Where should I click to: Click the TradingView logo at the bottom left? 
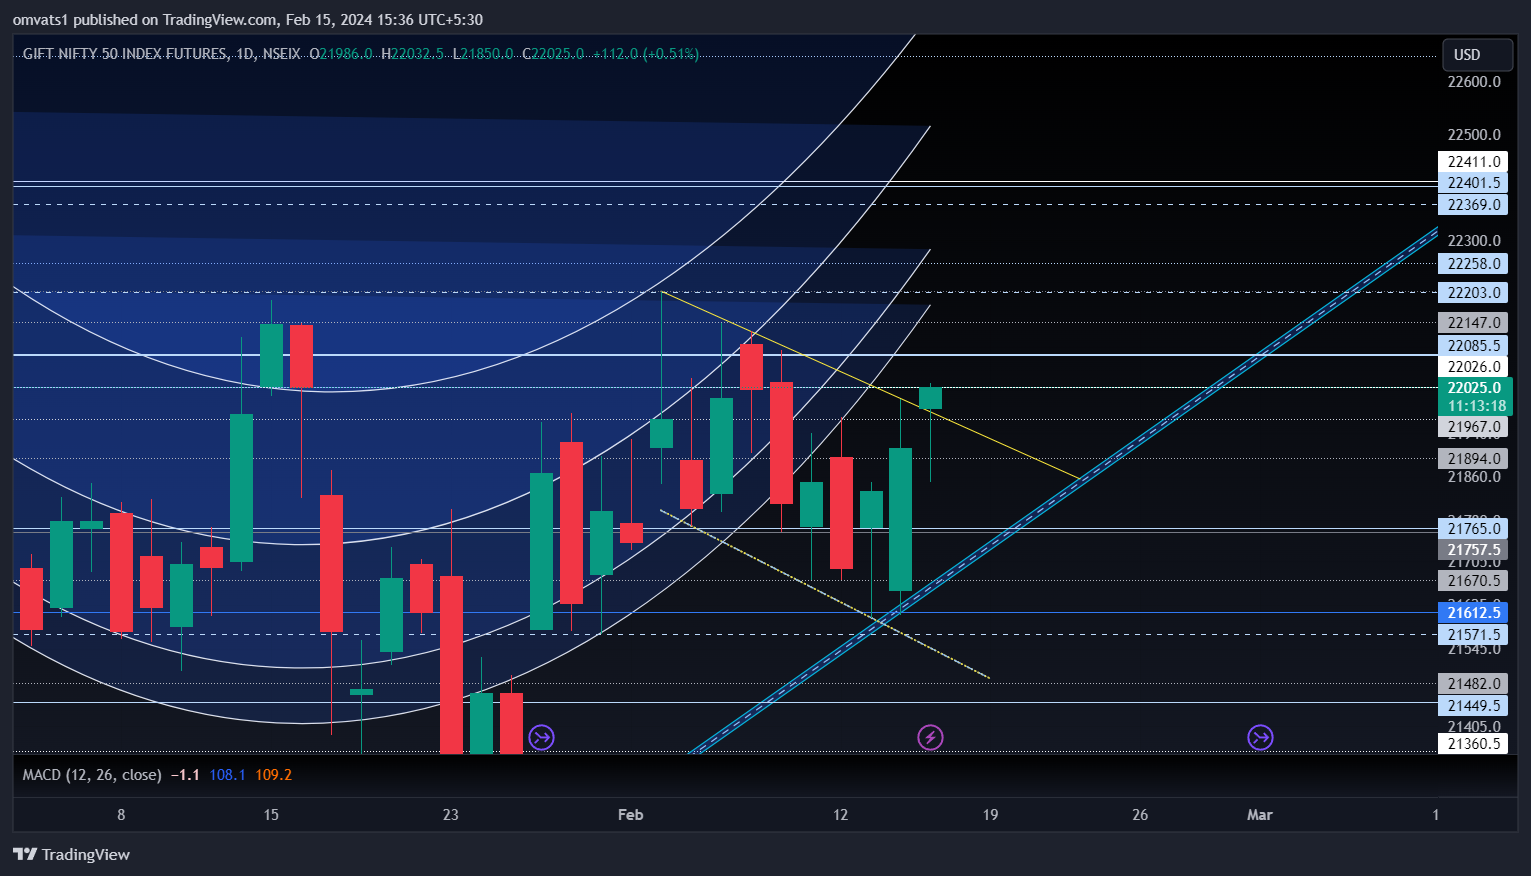[71, 854]
